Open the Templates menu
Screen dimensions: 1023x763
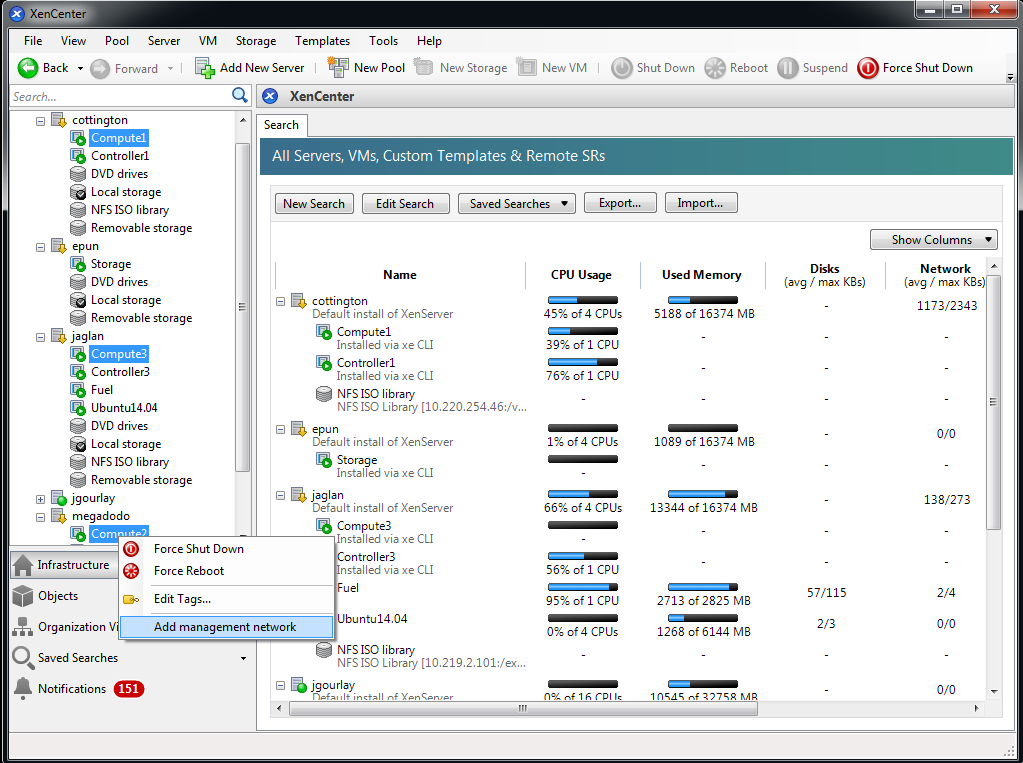point(322,40)
